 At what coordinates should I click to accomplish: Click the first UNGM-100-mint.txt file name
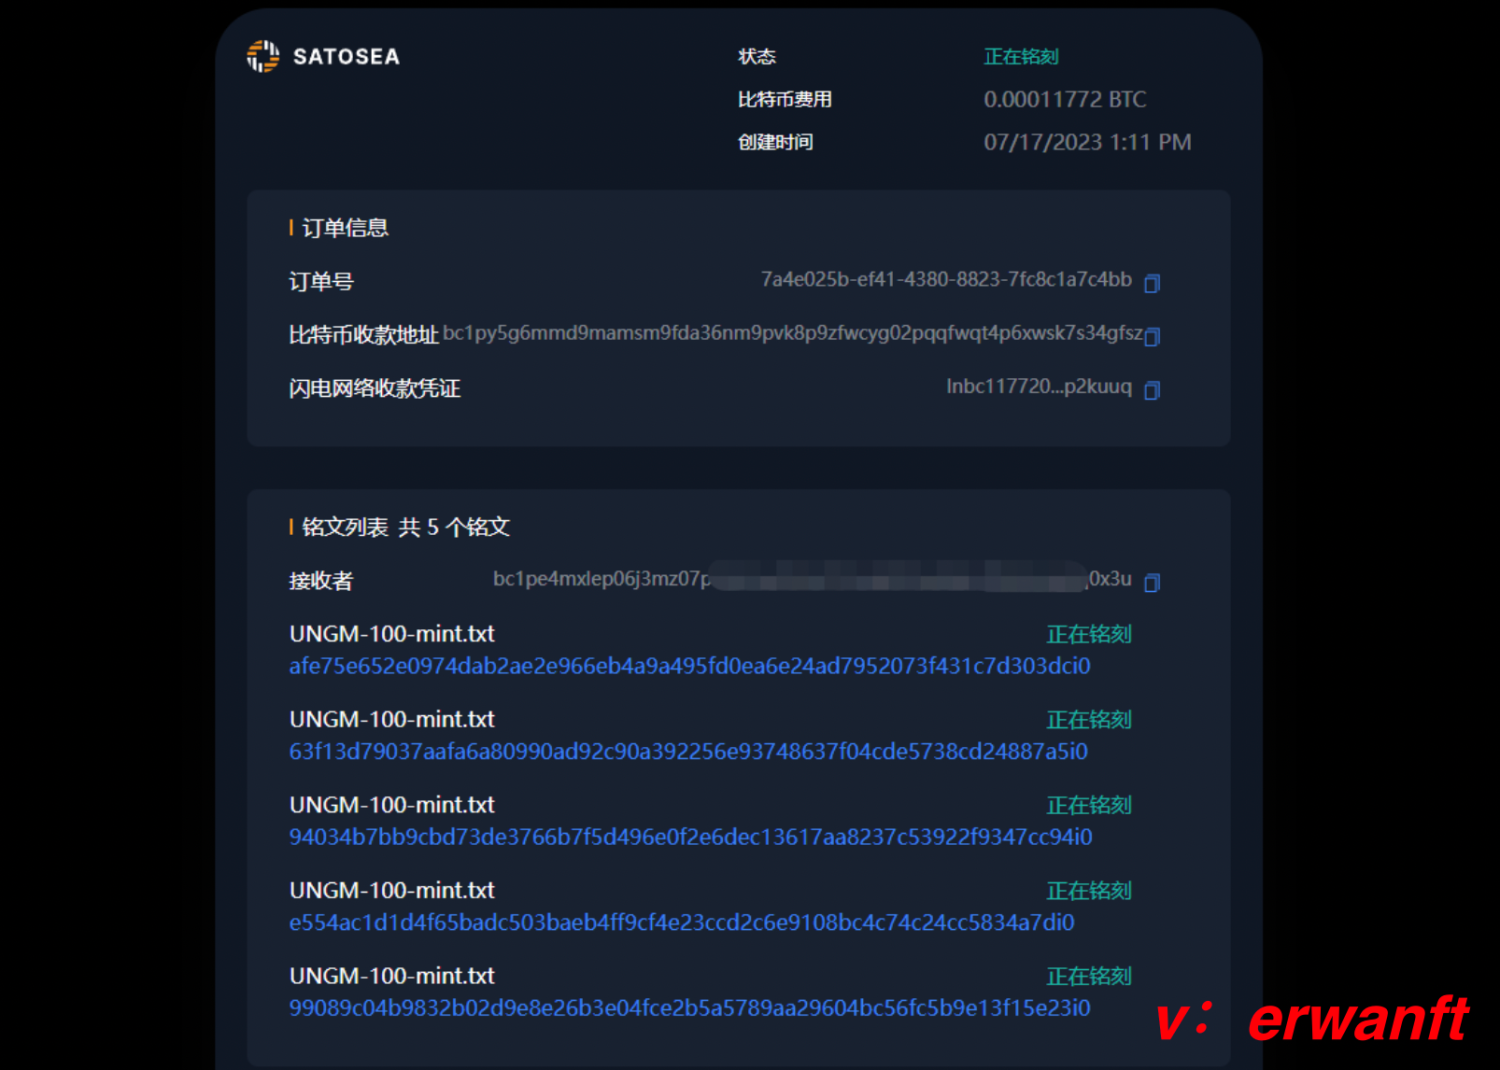[x=392, y=634]
